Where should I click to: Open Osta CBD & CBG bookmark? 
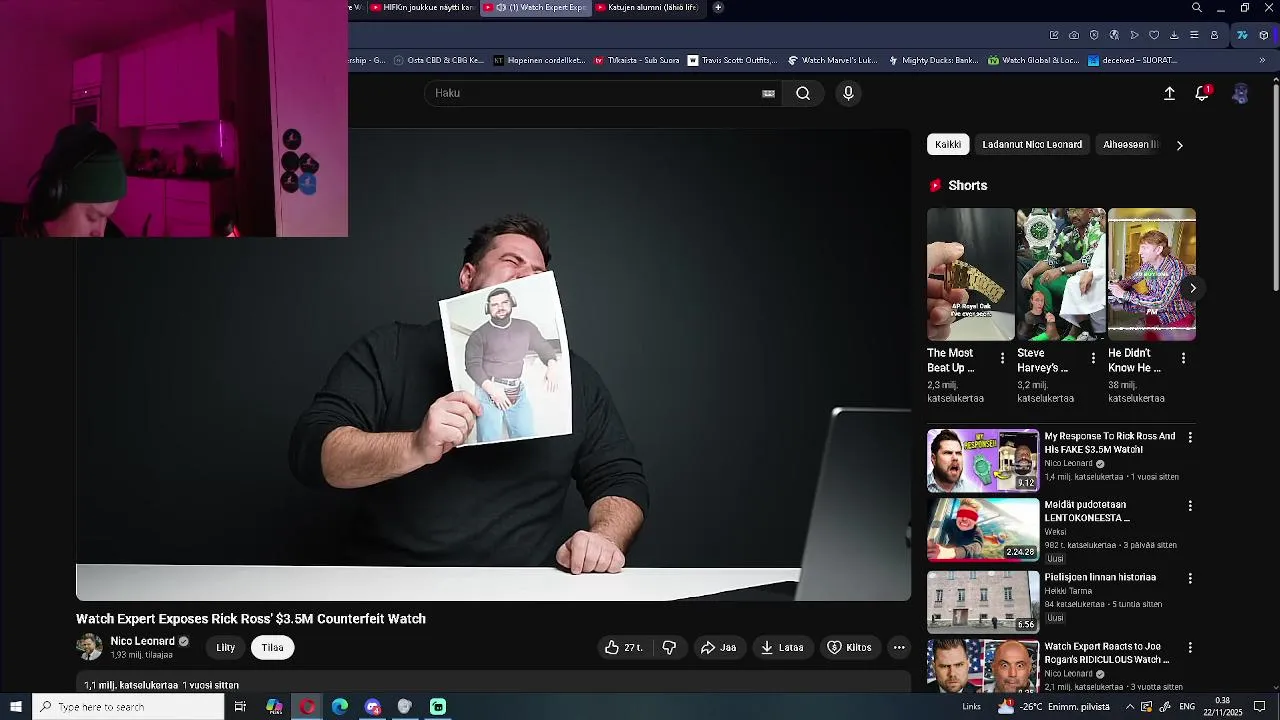click(x=439, y=60)
